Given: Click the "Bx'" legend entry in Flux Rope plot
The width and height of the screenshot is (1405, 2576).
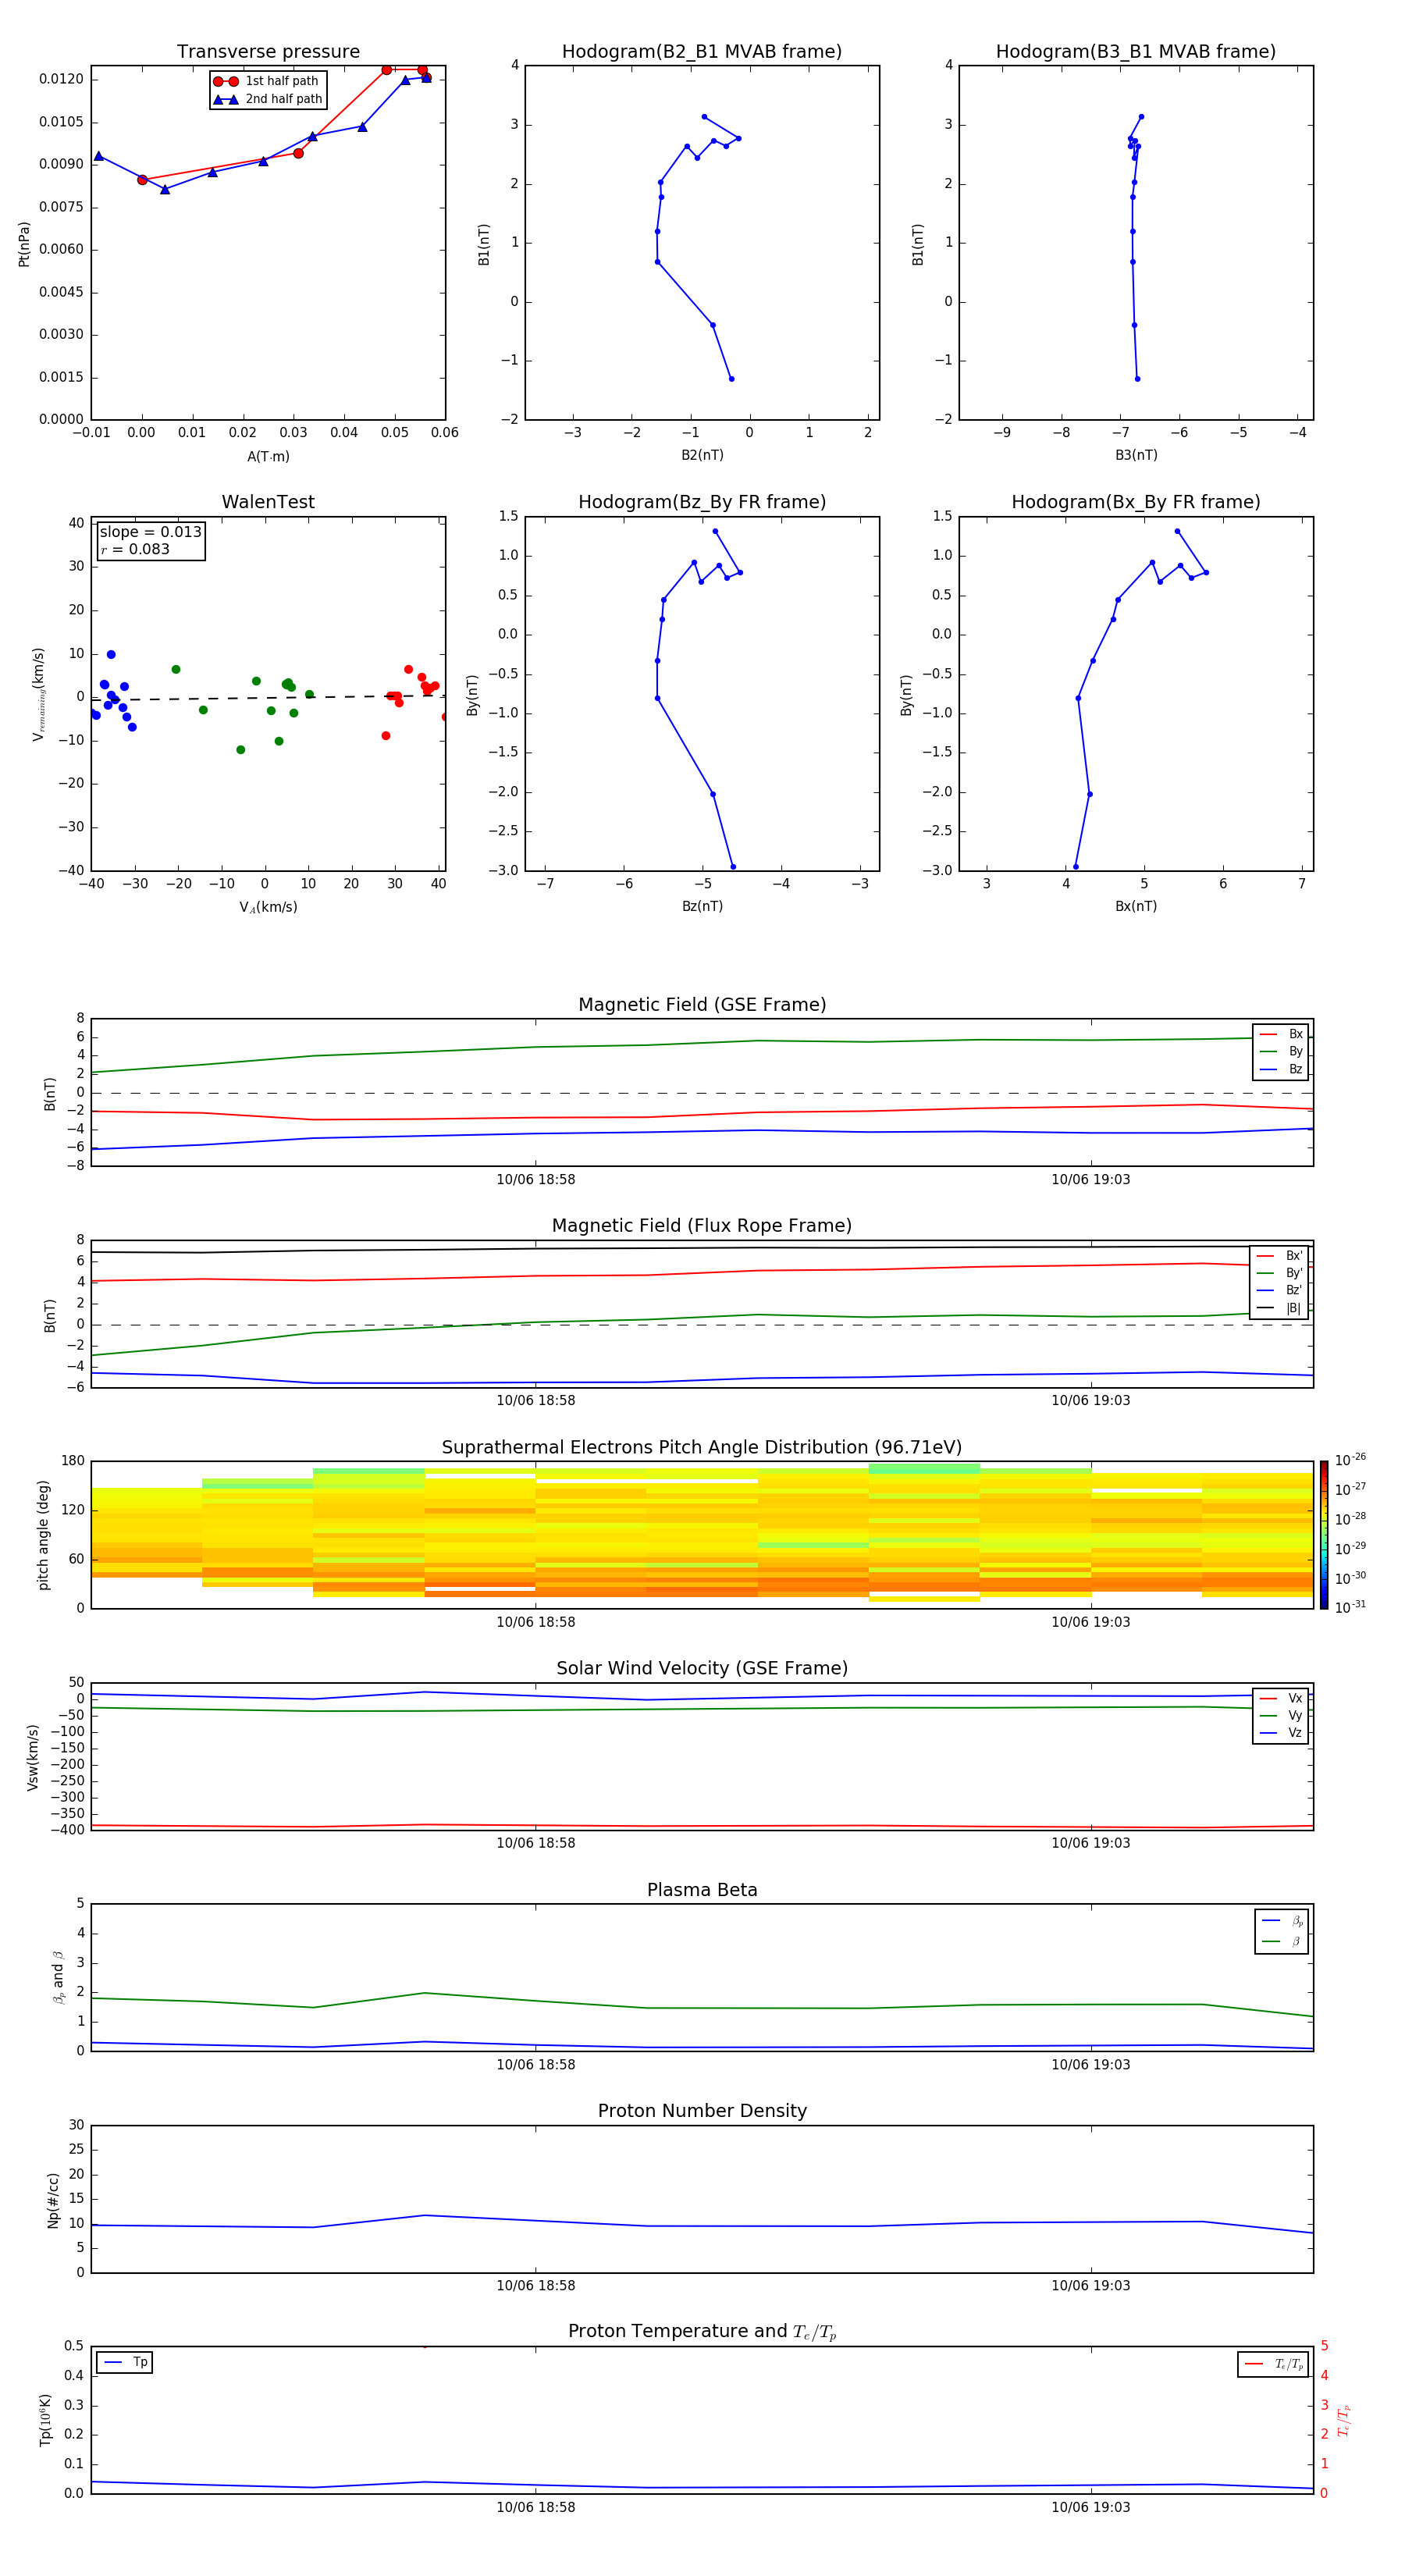Looking at the screenshot, I should [1280, 1256].
